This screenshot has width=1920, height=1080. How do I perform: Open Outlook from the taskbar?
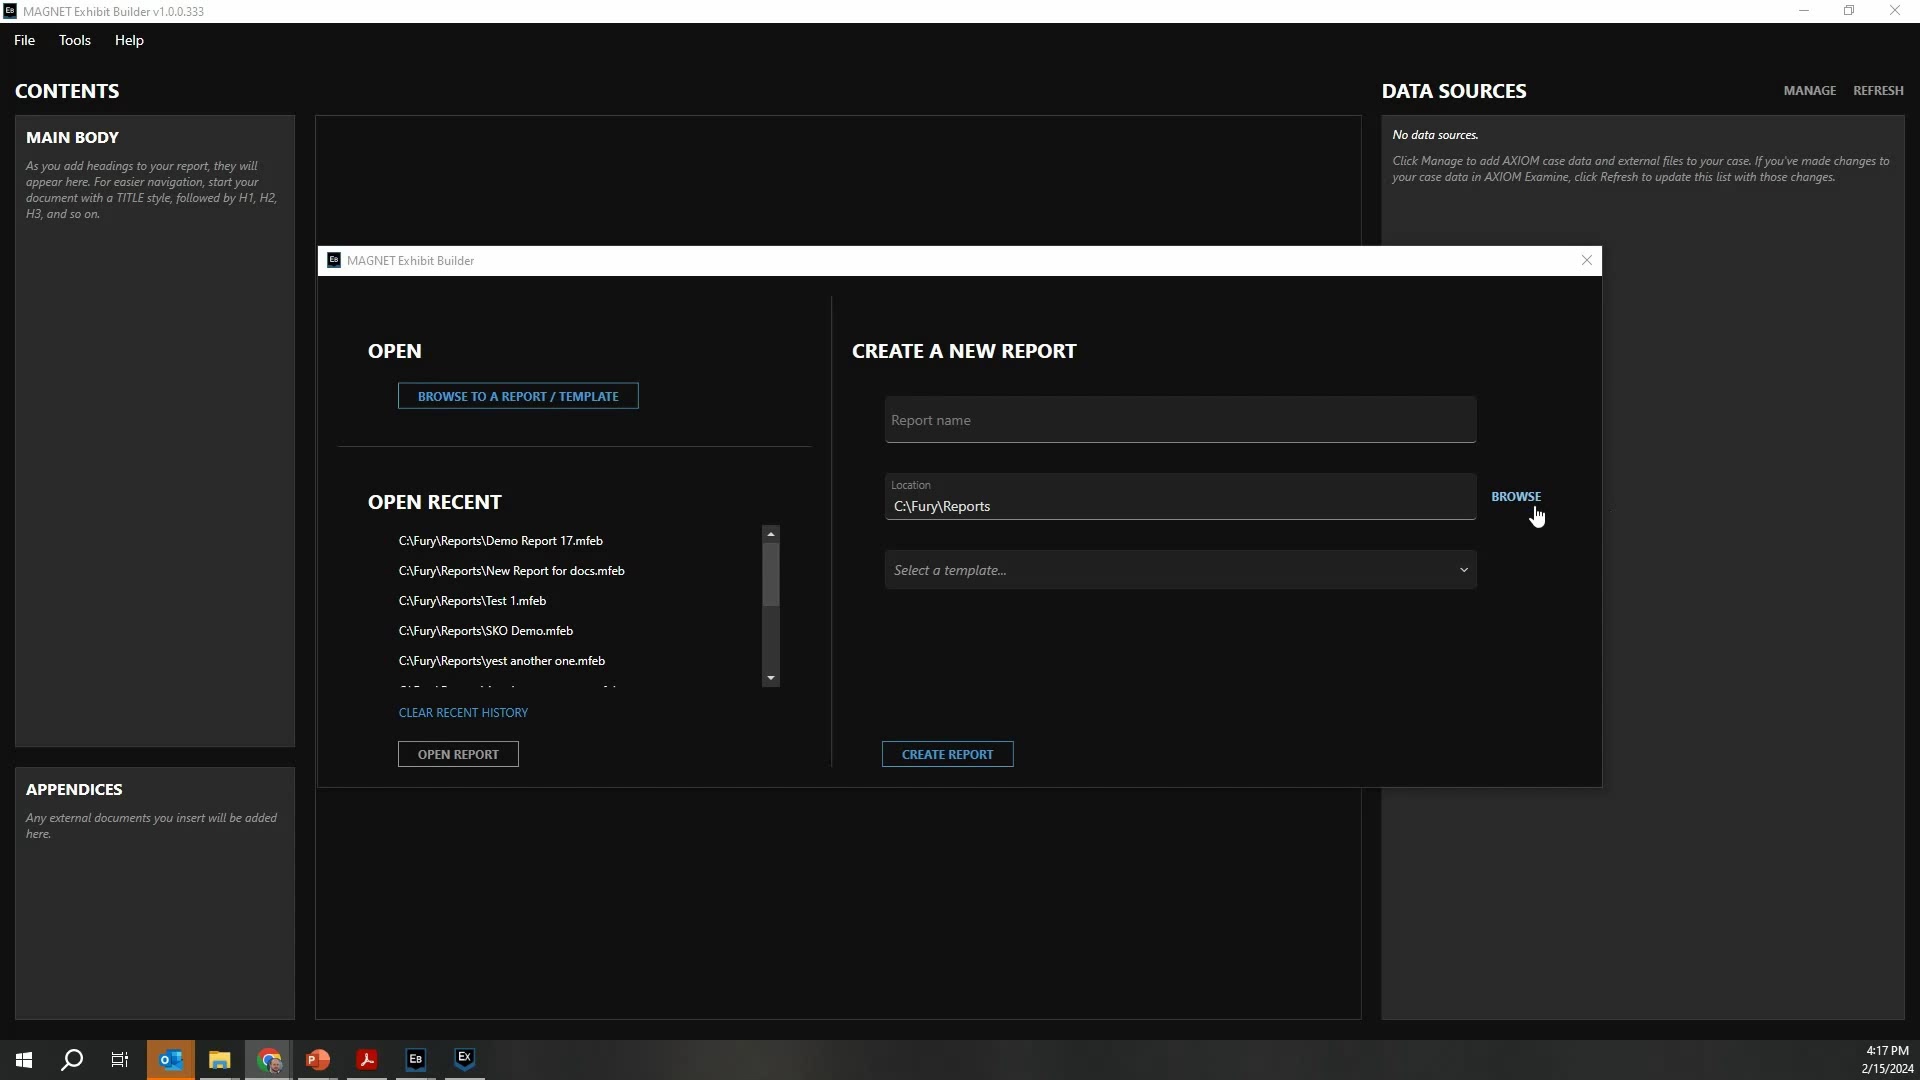pyautogui.click(x=170, y=1059)
